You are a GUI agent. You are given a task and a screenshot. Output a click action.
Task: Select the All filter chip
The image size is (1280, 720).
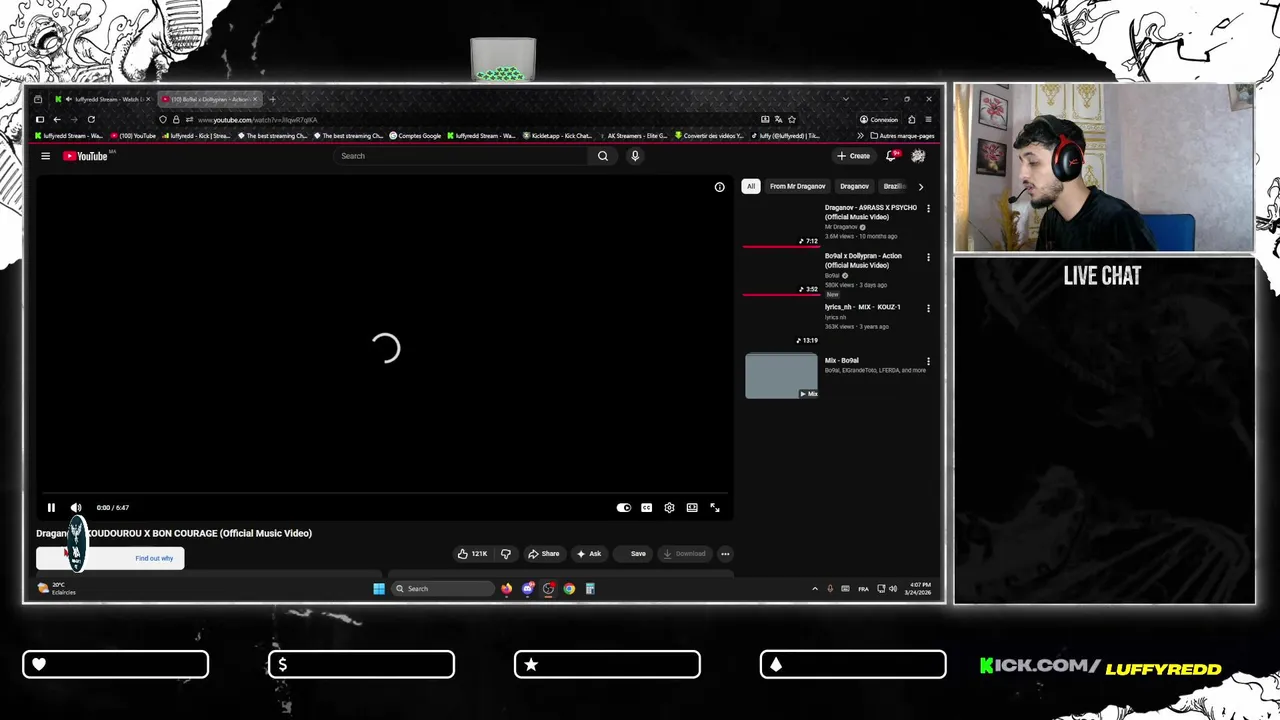pos(751,186)
